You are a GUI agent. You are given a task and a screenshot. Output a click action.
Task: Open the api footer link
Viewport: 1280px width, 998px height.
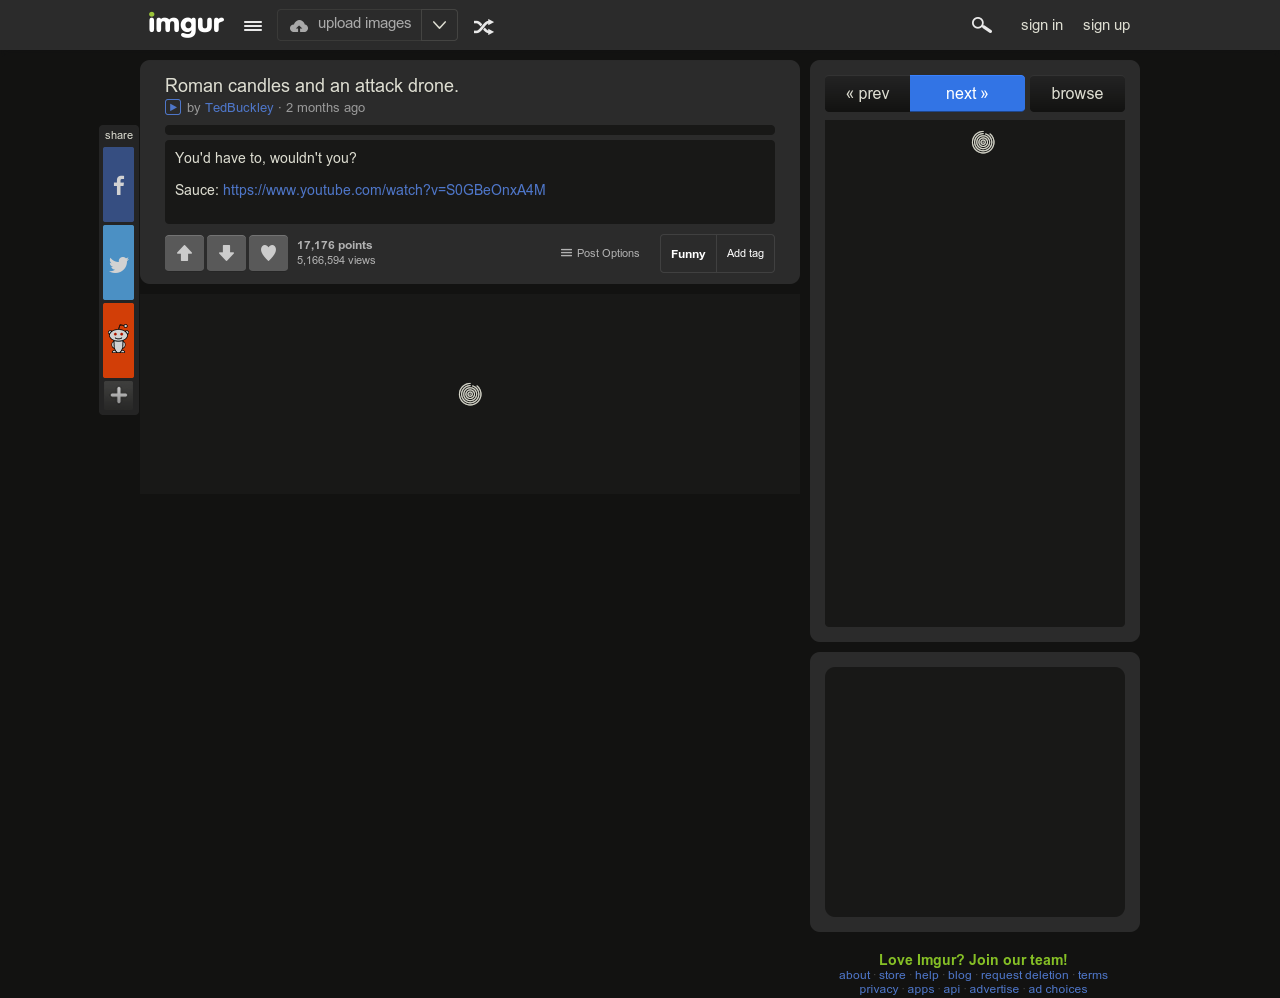point(952,989)
